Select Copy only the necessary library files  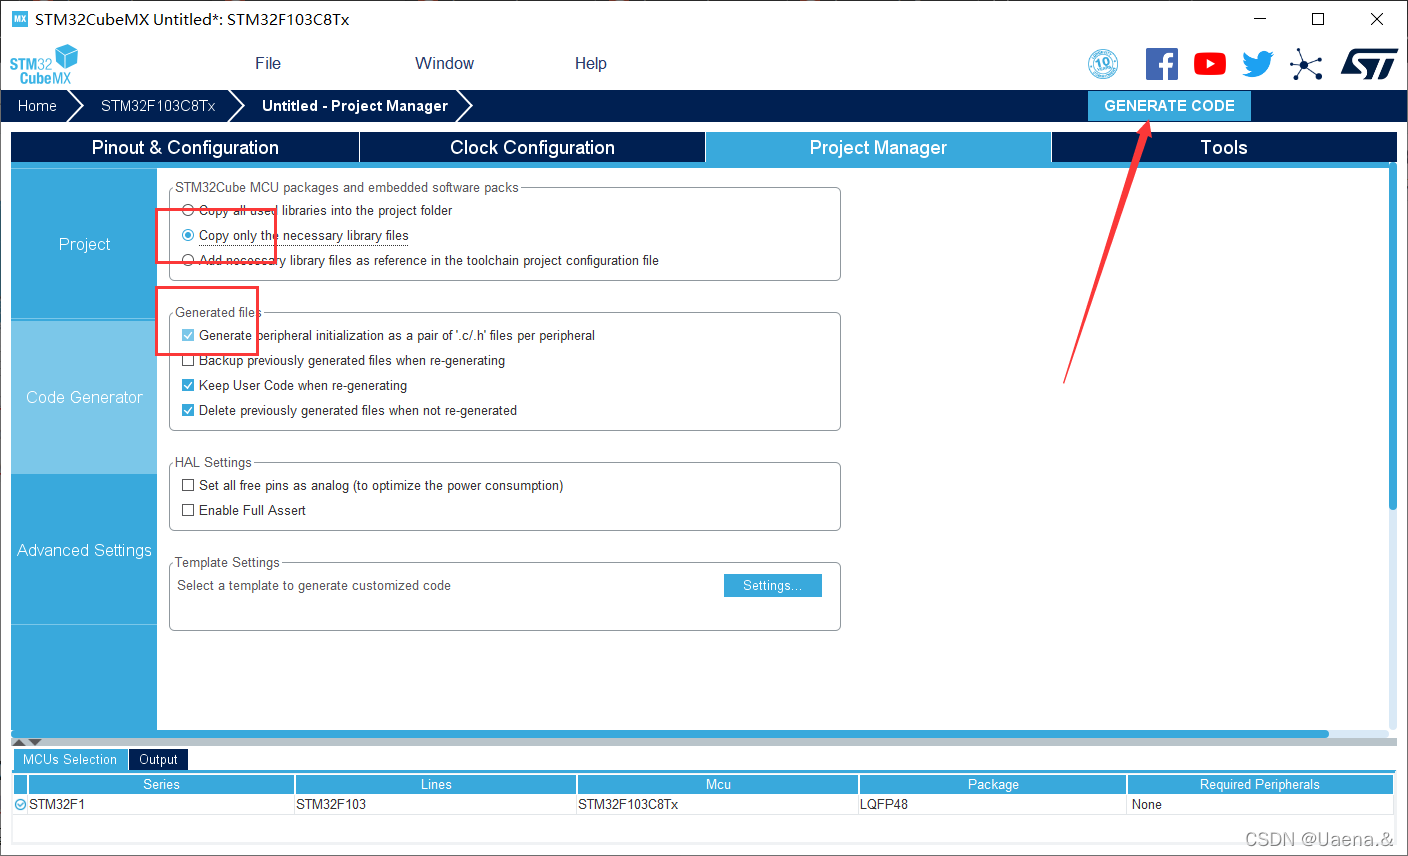coord(188,235)
